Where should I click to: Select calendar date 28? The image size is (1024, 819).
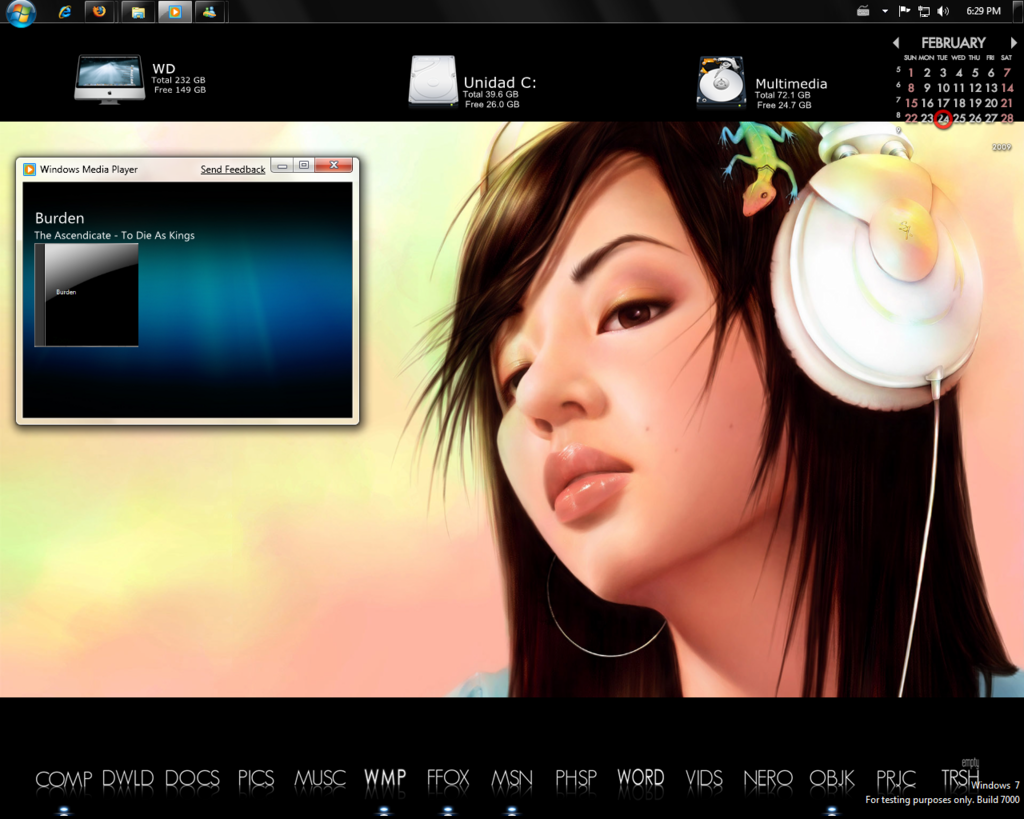tap(1007, 118)
